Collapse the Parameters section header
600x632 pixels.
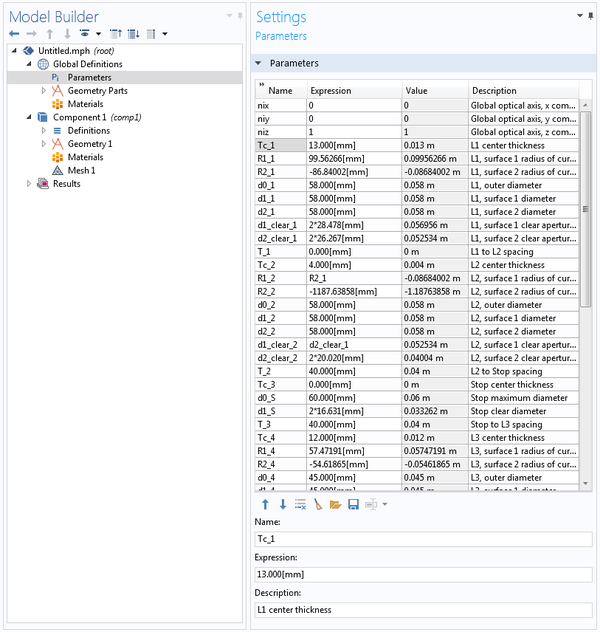258,63
